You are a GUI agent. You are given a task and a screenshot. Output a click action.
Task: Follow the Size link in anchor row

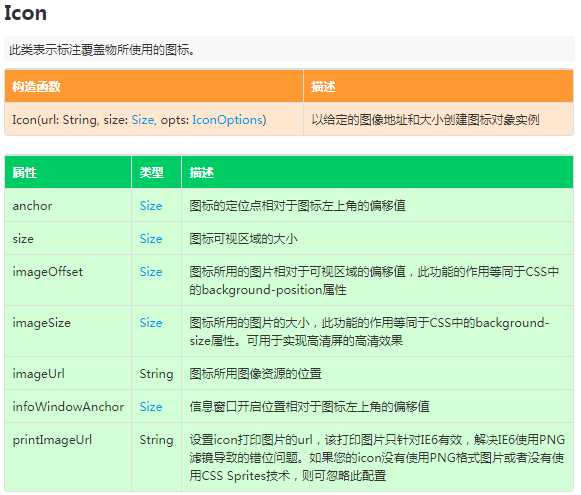click(151, 206)
